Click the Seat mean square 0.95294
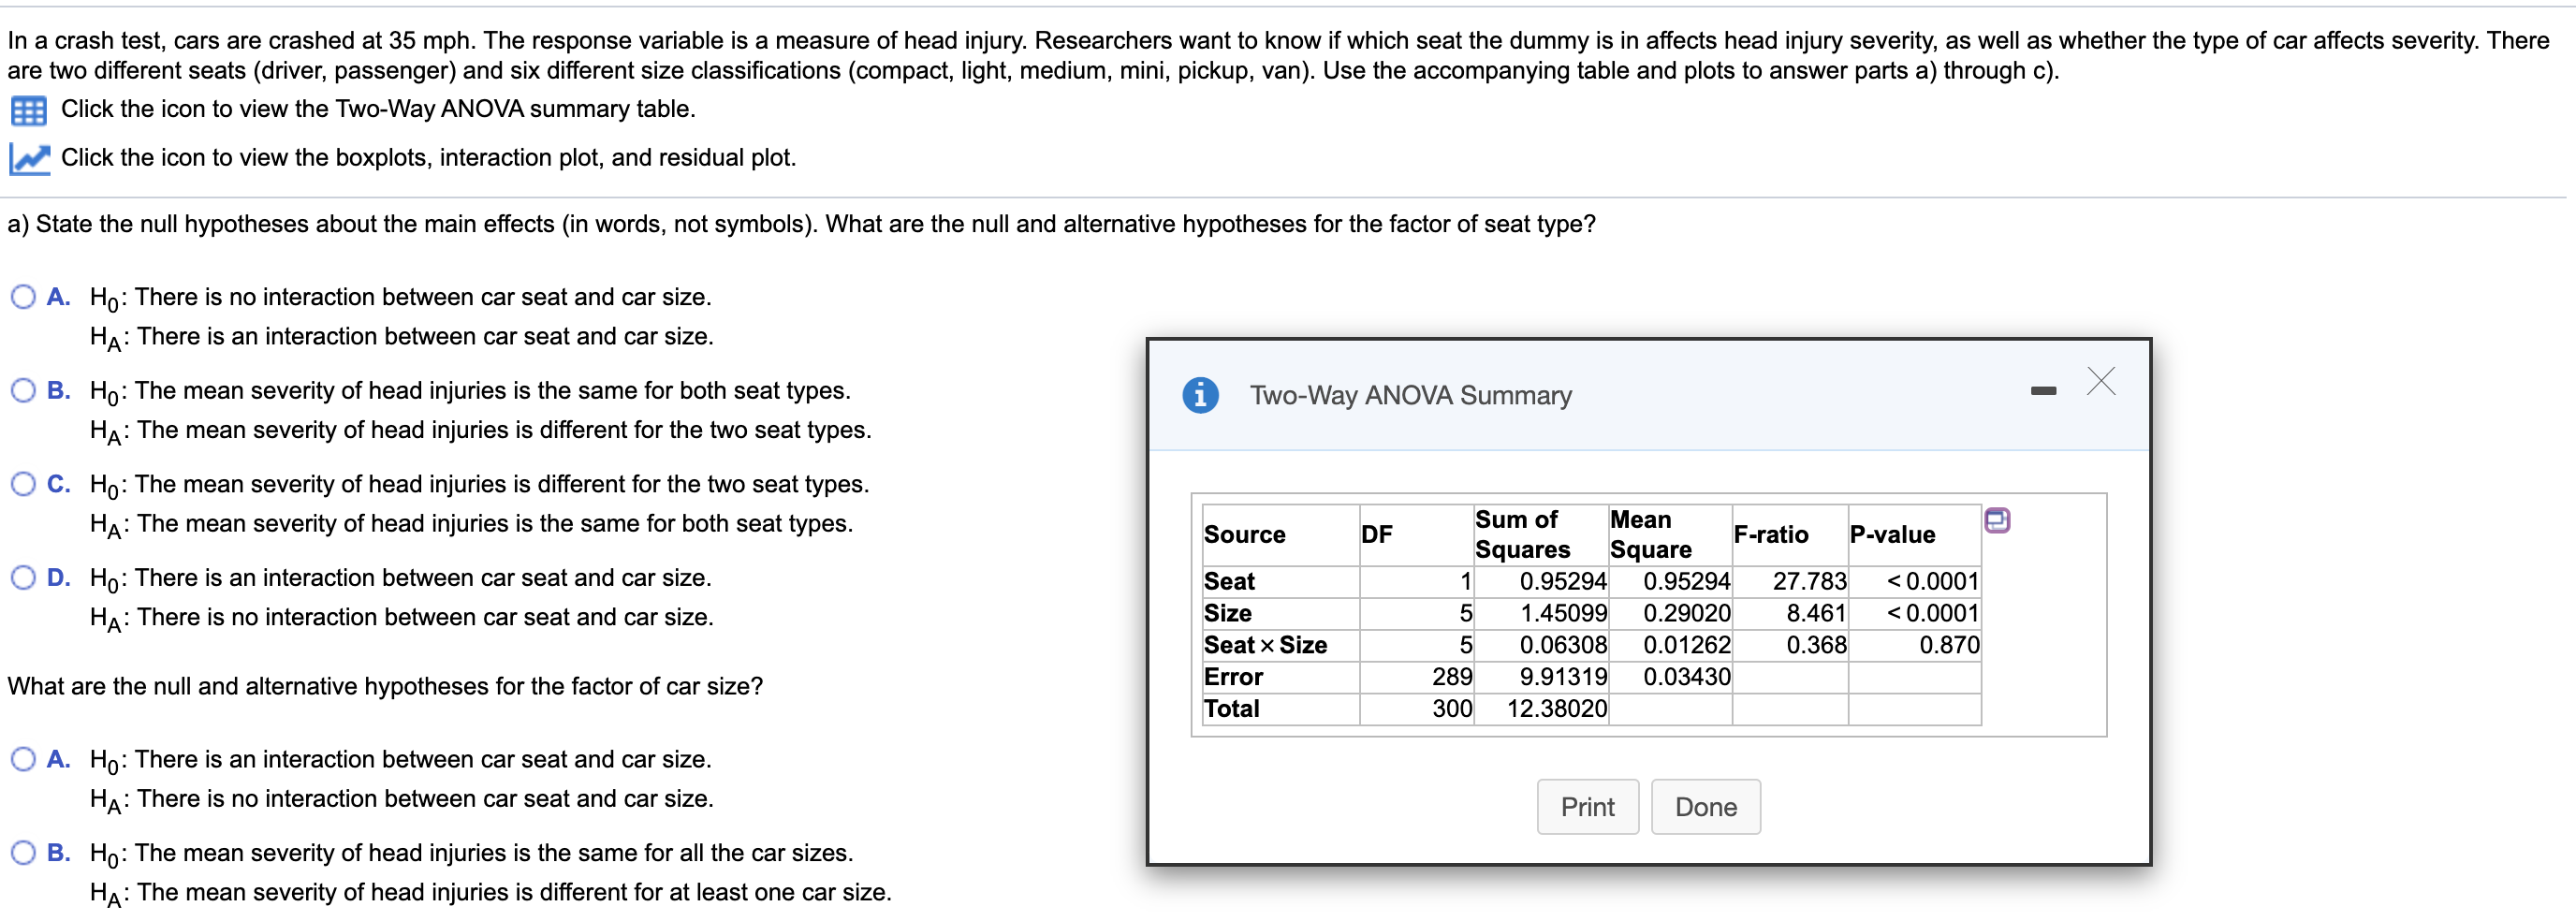The image size is (2576, 921). tap(1686, 582)
